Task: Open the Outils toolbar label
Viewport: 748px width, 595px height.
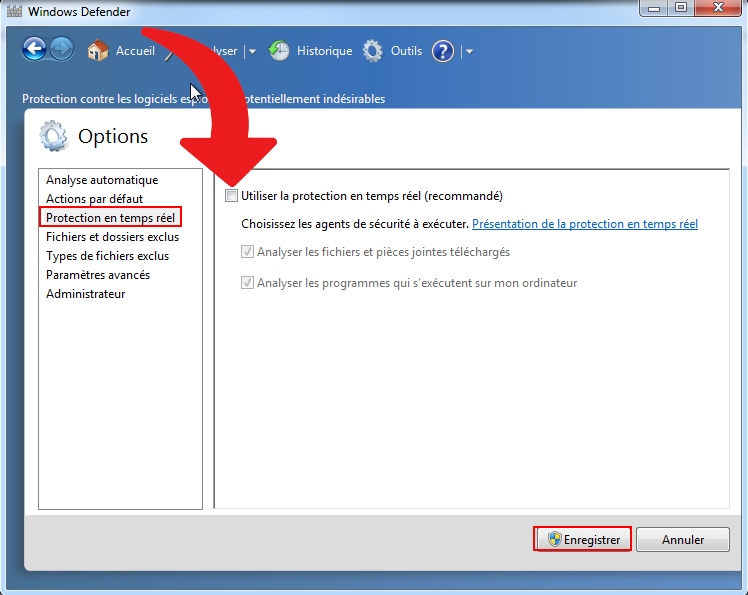Action: point(406,51)
